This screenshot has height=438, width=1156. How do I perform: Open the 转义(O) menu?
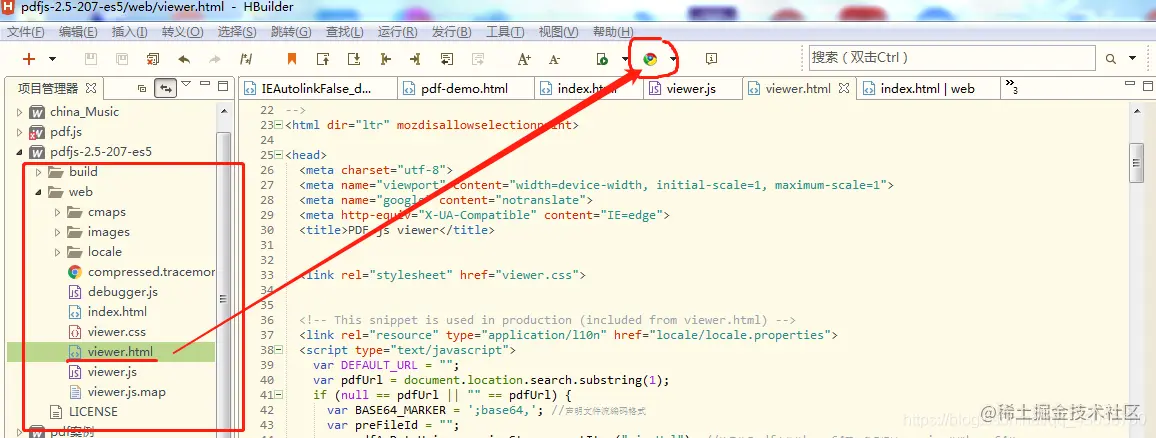[x=182, y=32]
